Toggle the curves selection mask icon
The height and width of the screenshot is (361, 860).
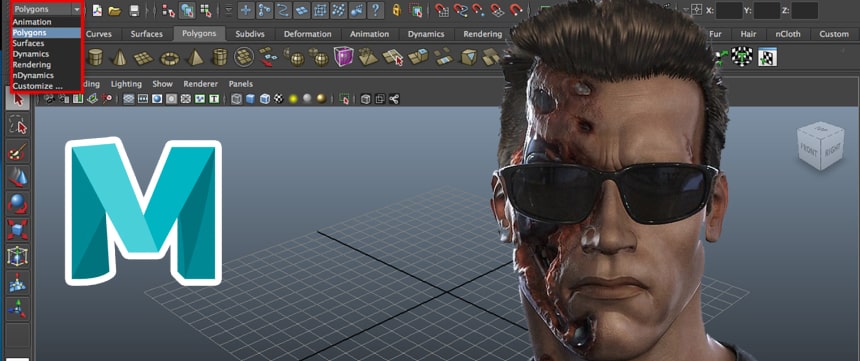pyautogui.click(x=283, y=10)
